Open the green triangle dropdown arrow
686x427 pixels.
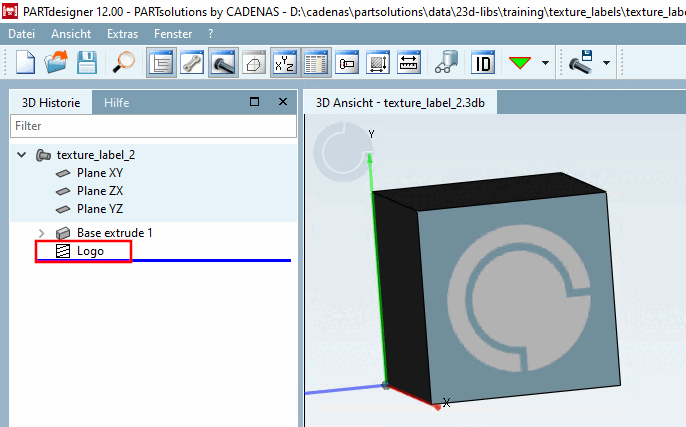[x=545, y=63]
